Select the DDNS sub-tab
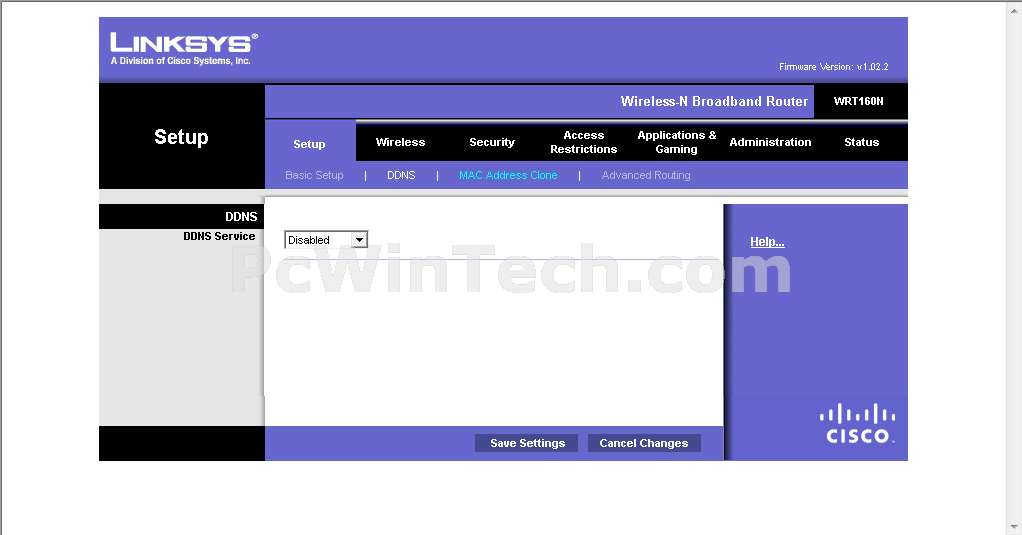Image resolution: width=1022 pixels, height=535 pixels. tap(401, 175)
